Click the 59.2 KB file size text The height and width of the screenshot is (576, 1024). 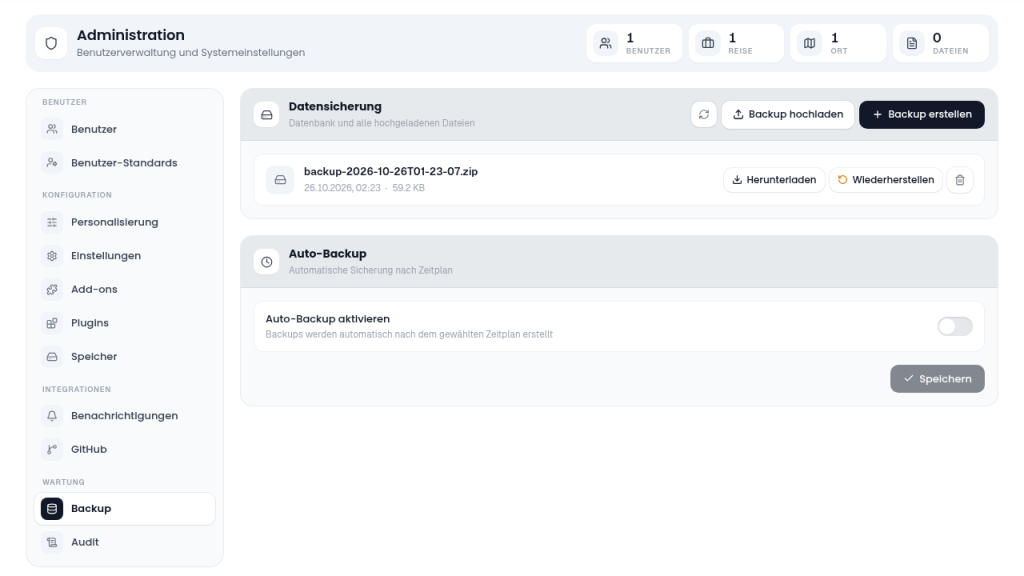pyautogui.click(x=408, y=188)
